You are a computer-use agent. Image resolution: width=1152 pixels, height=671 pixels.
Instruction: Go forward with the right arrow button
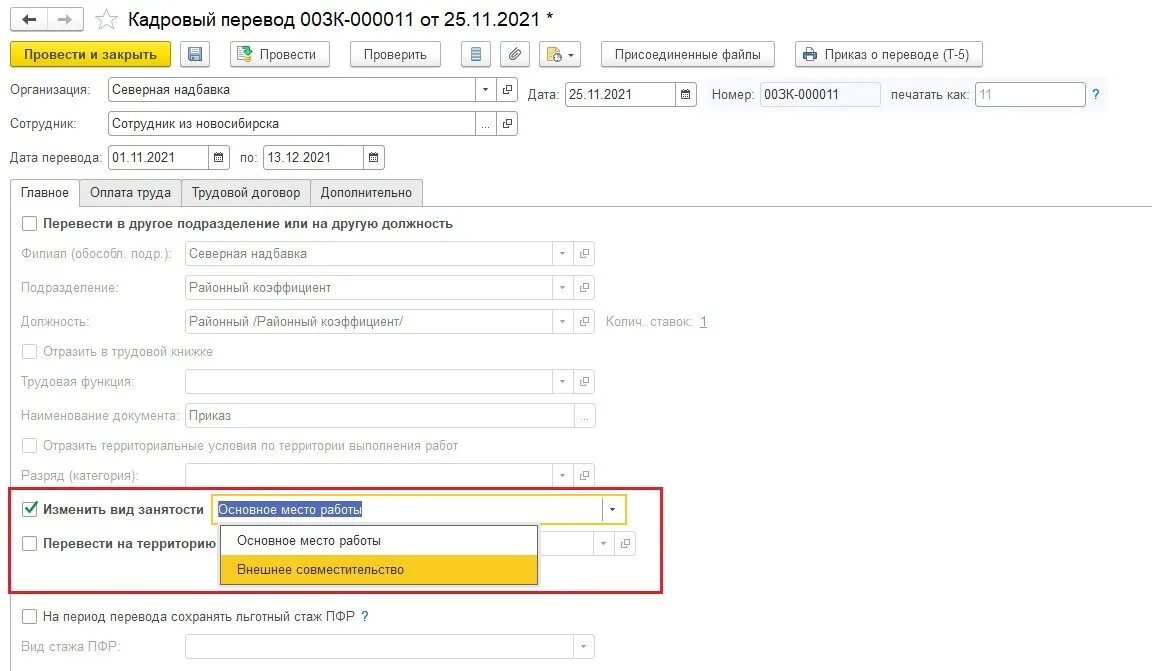tap(65, 19)
